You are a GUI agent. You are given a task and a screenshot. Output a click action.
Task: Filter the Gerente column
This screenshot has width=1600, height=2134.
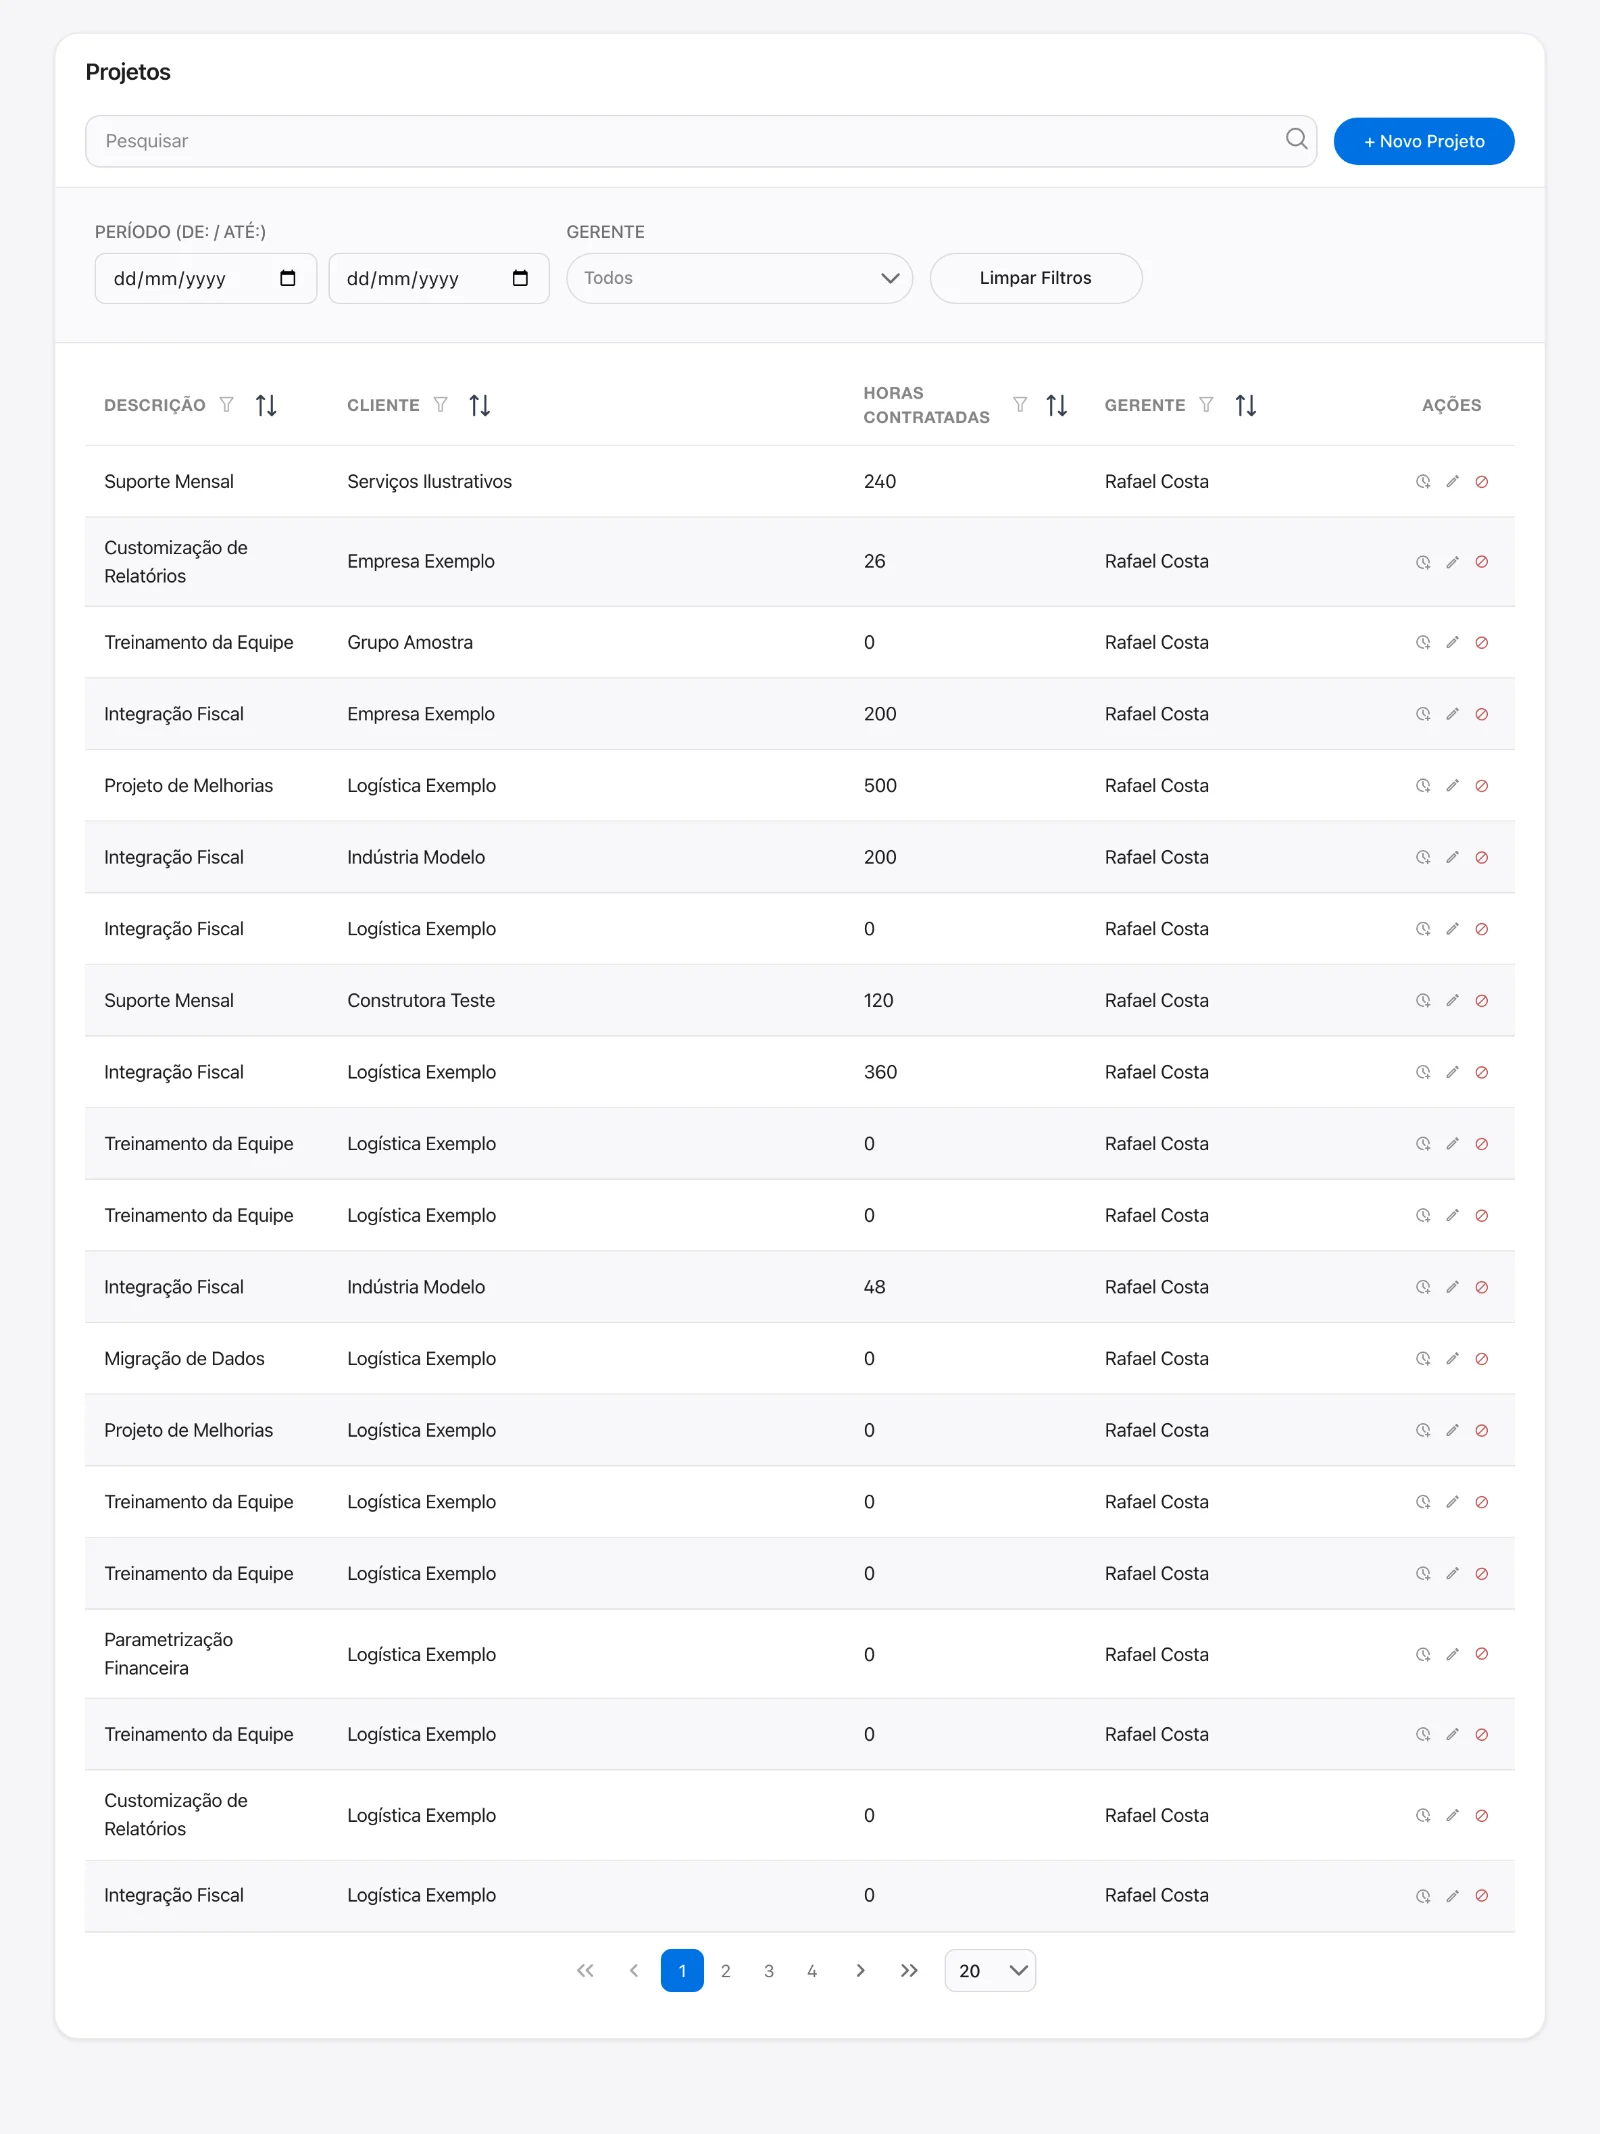tap(1206, 405)
